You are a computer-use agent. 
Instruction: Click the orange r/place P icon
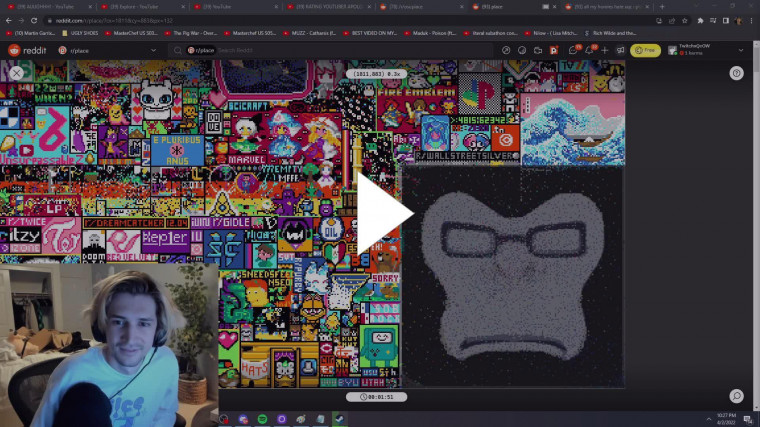(554, 50)
